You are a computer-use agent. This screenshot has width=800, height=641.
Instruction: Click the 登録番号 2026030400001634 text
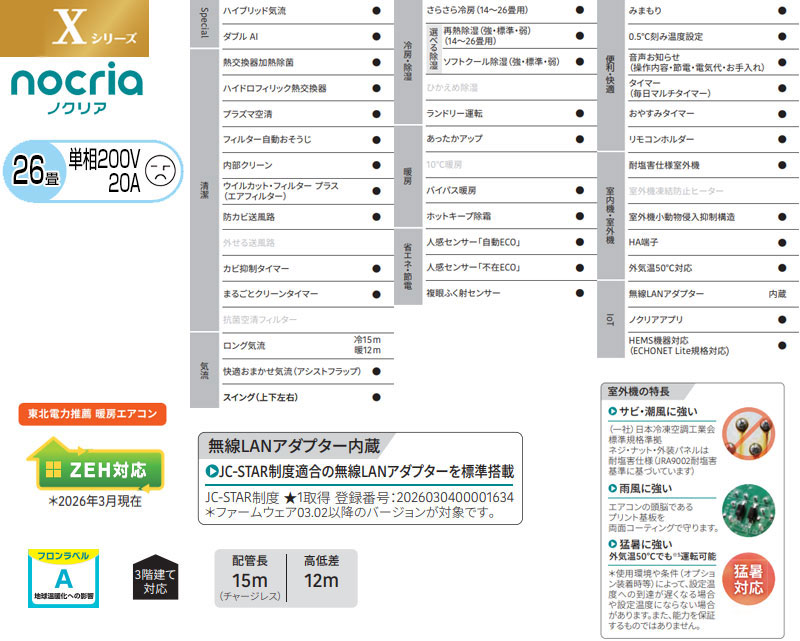(x=424, y=498)
